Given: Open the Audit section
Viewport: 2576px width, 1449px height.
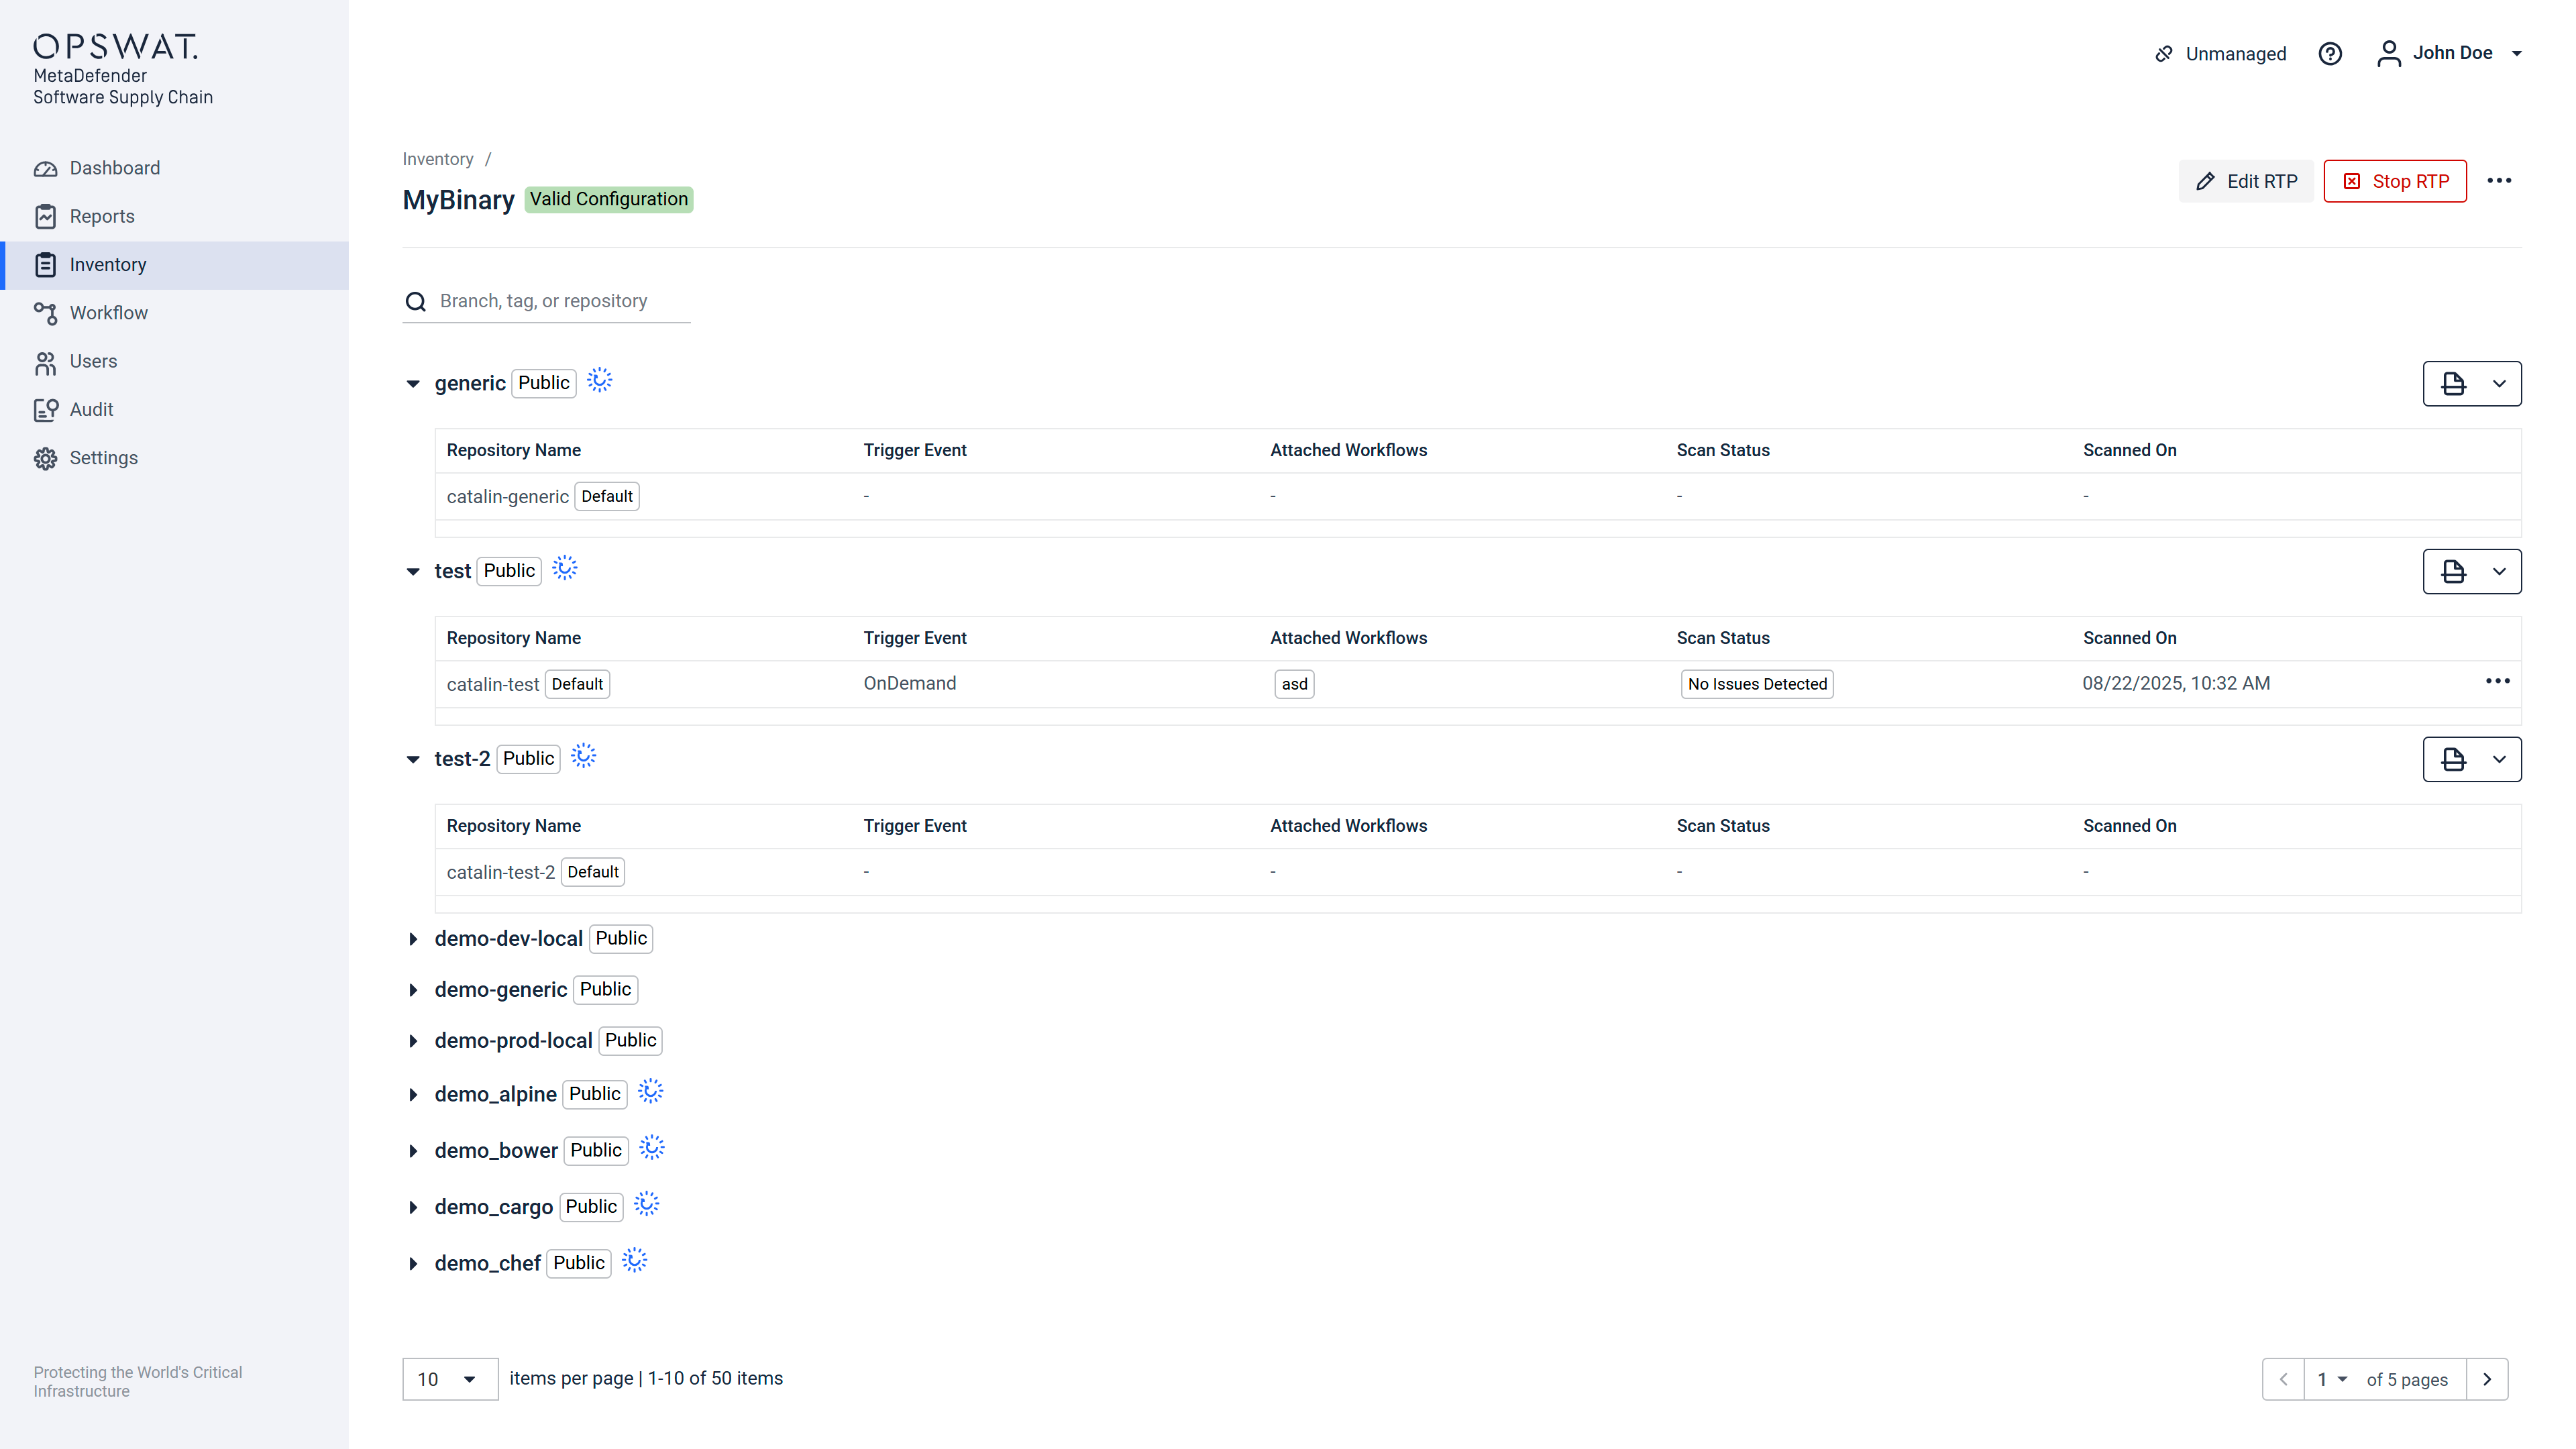Looking at the screenshot, I should pyautogui.click(x=174, y=409).
